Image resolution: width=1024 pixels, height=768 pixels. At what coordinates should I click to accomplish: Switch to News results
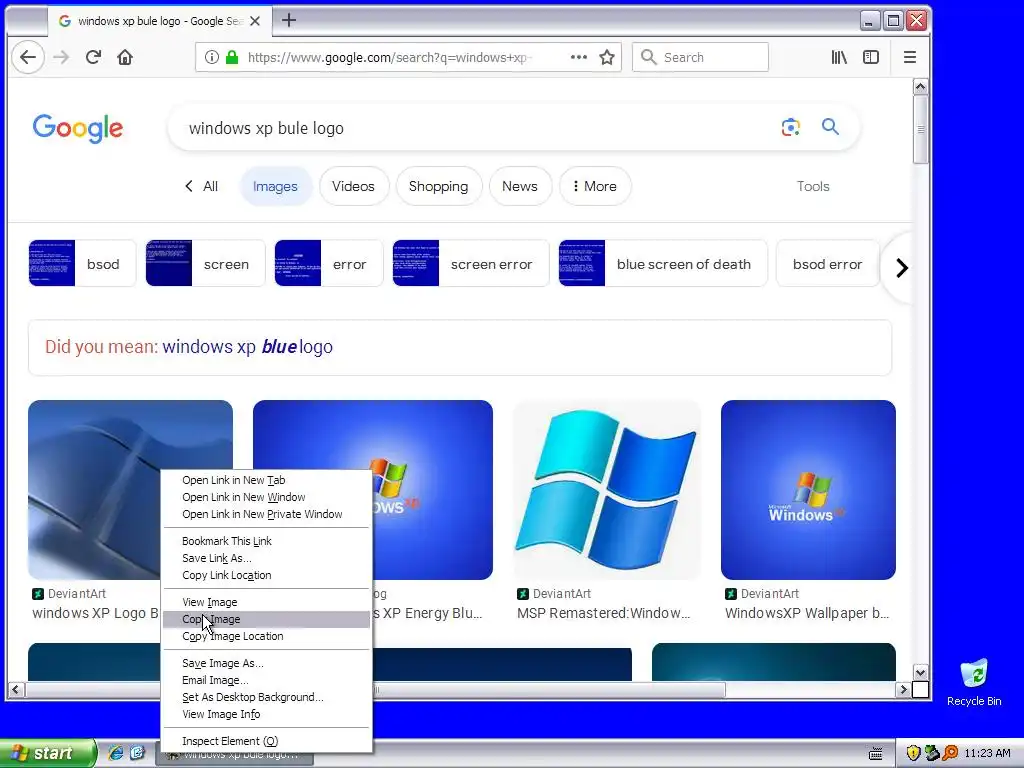coord(520,186)
